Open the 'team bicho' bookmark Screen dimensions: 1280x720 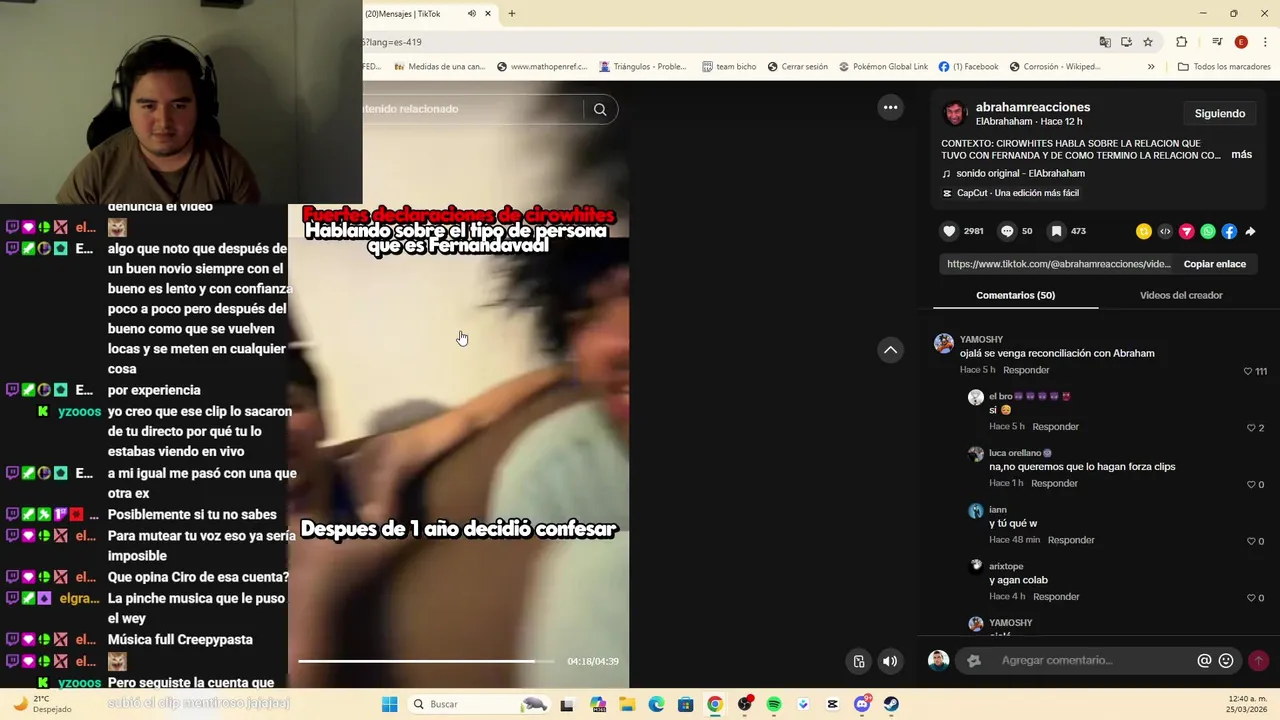(x=729, y=67)
